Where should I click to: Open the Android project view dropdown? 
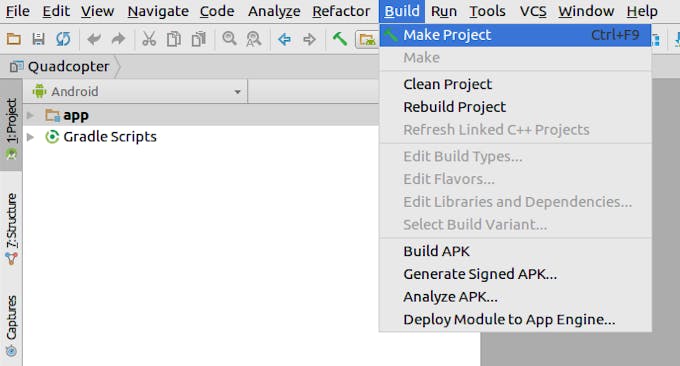pos(137,92)
